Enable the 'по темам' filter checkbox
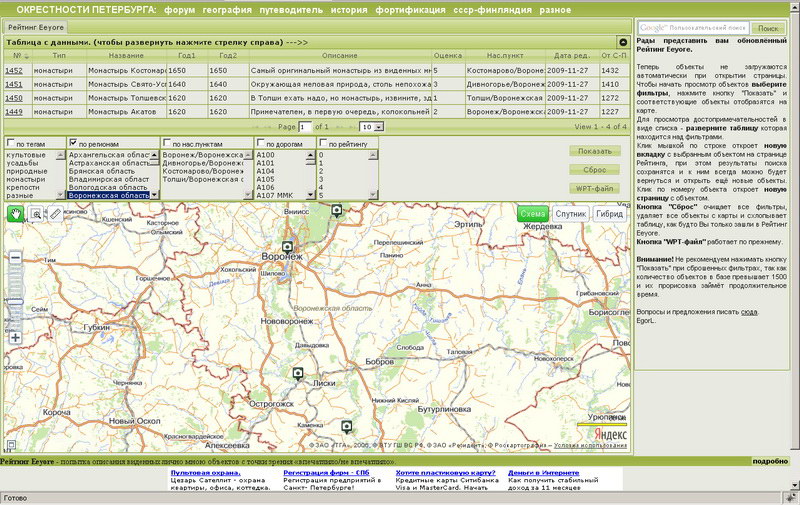This screenshot has width=800, height=505. [11, 144]
